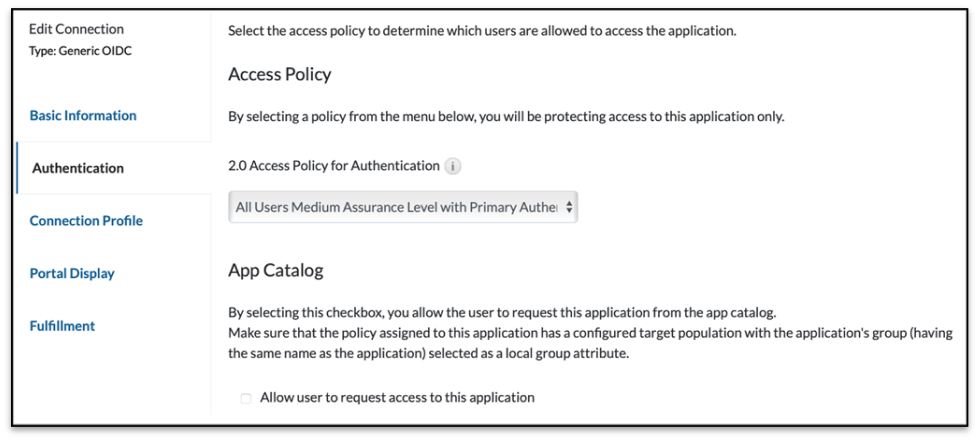Viewport: 979px width, 441px height.
Task: Click the up-down arrows on policy dropdown
Action: click(x=569, y=208)
